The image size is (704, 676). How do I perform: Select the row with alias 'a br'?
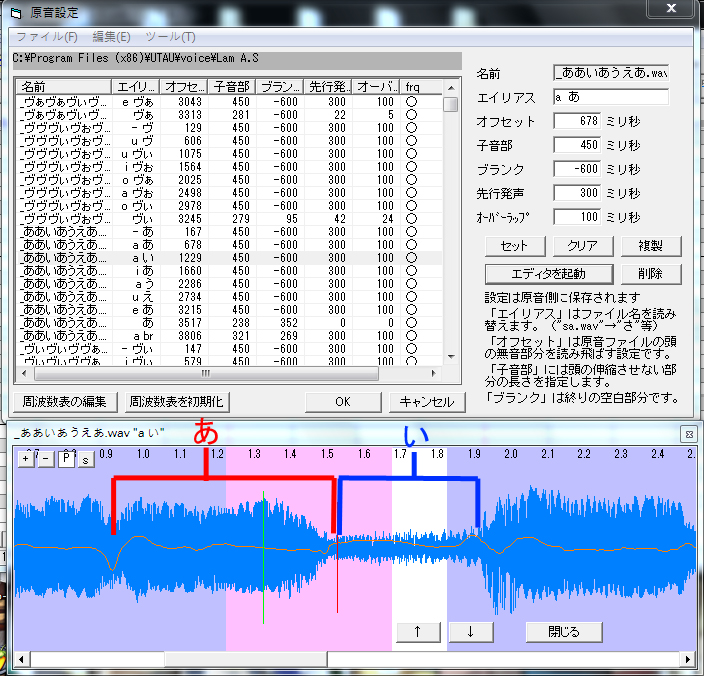pos(229,336)
